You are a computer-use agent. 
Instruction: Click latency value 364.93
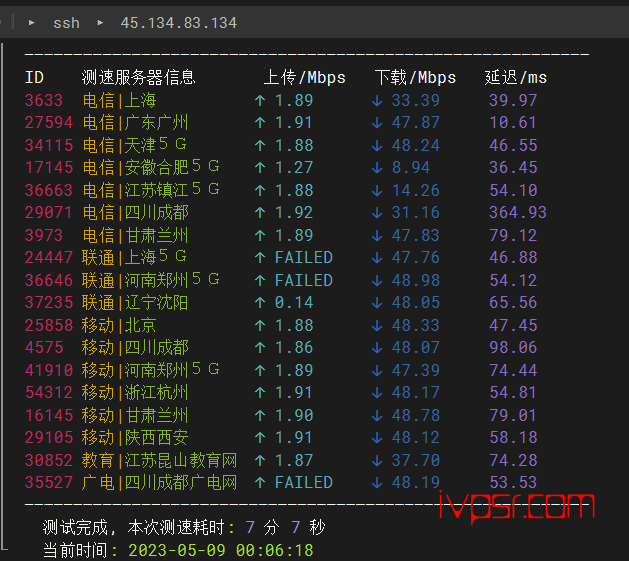517,212
